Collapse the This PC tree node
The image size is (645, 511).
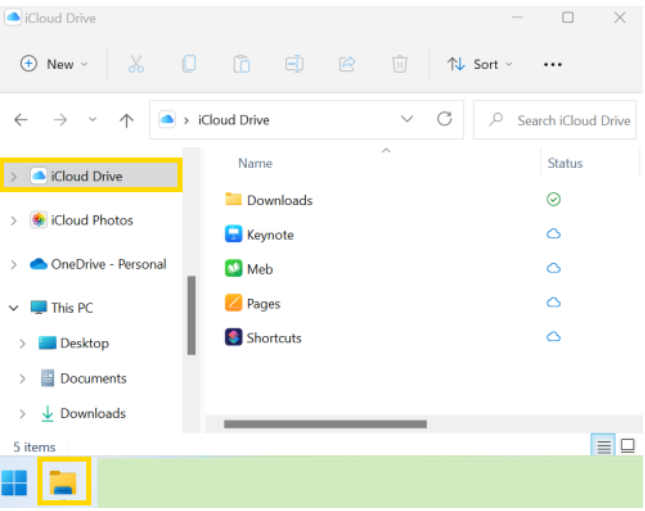click(14, 308)
